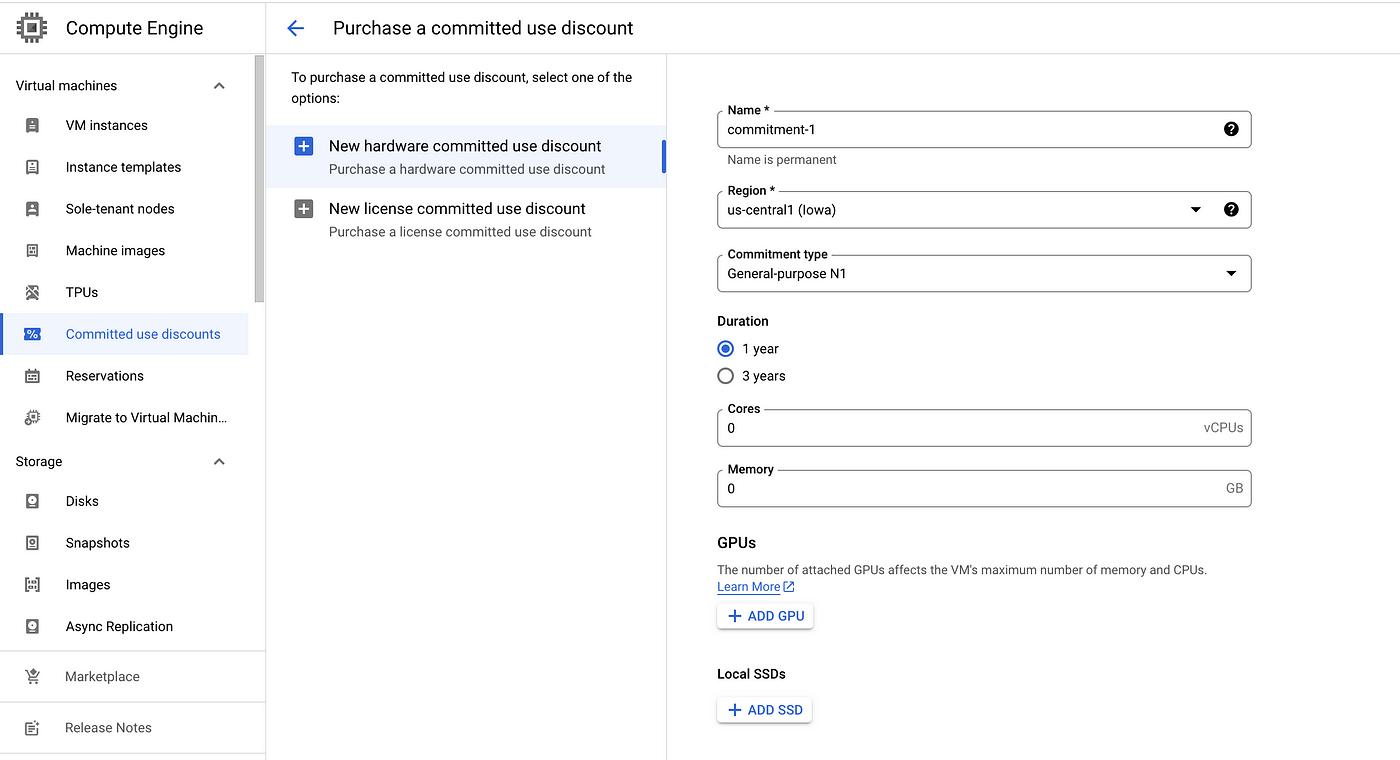This screenshot has height=760, width=1400.
Task: Click the Duration label
Action: (743, 321)
